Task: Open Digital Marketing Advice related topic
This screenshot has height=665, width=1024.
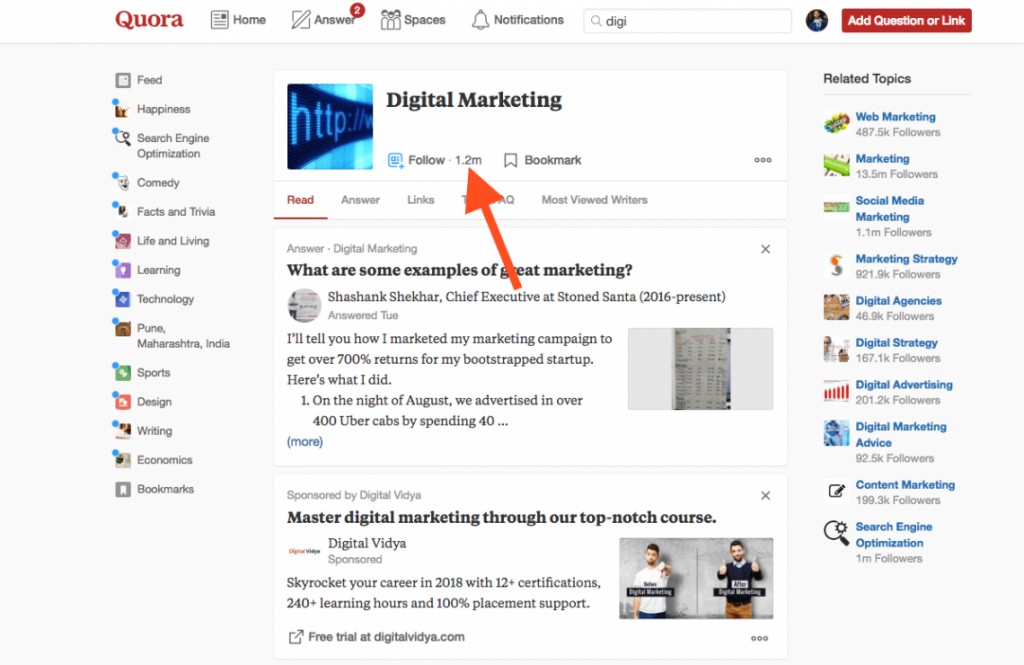Action: tap(901, 434)
